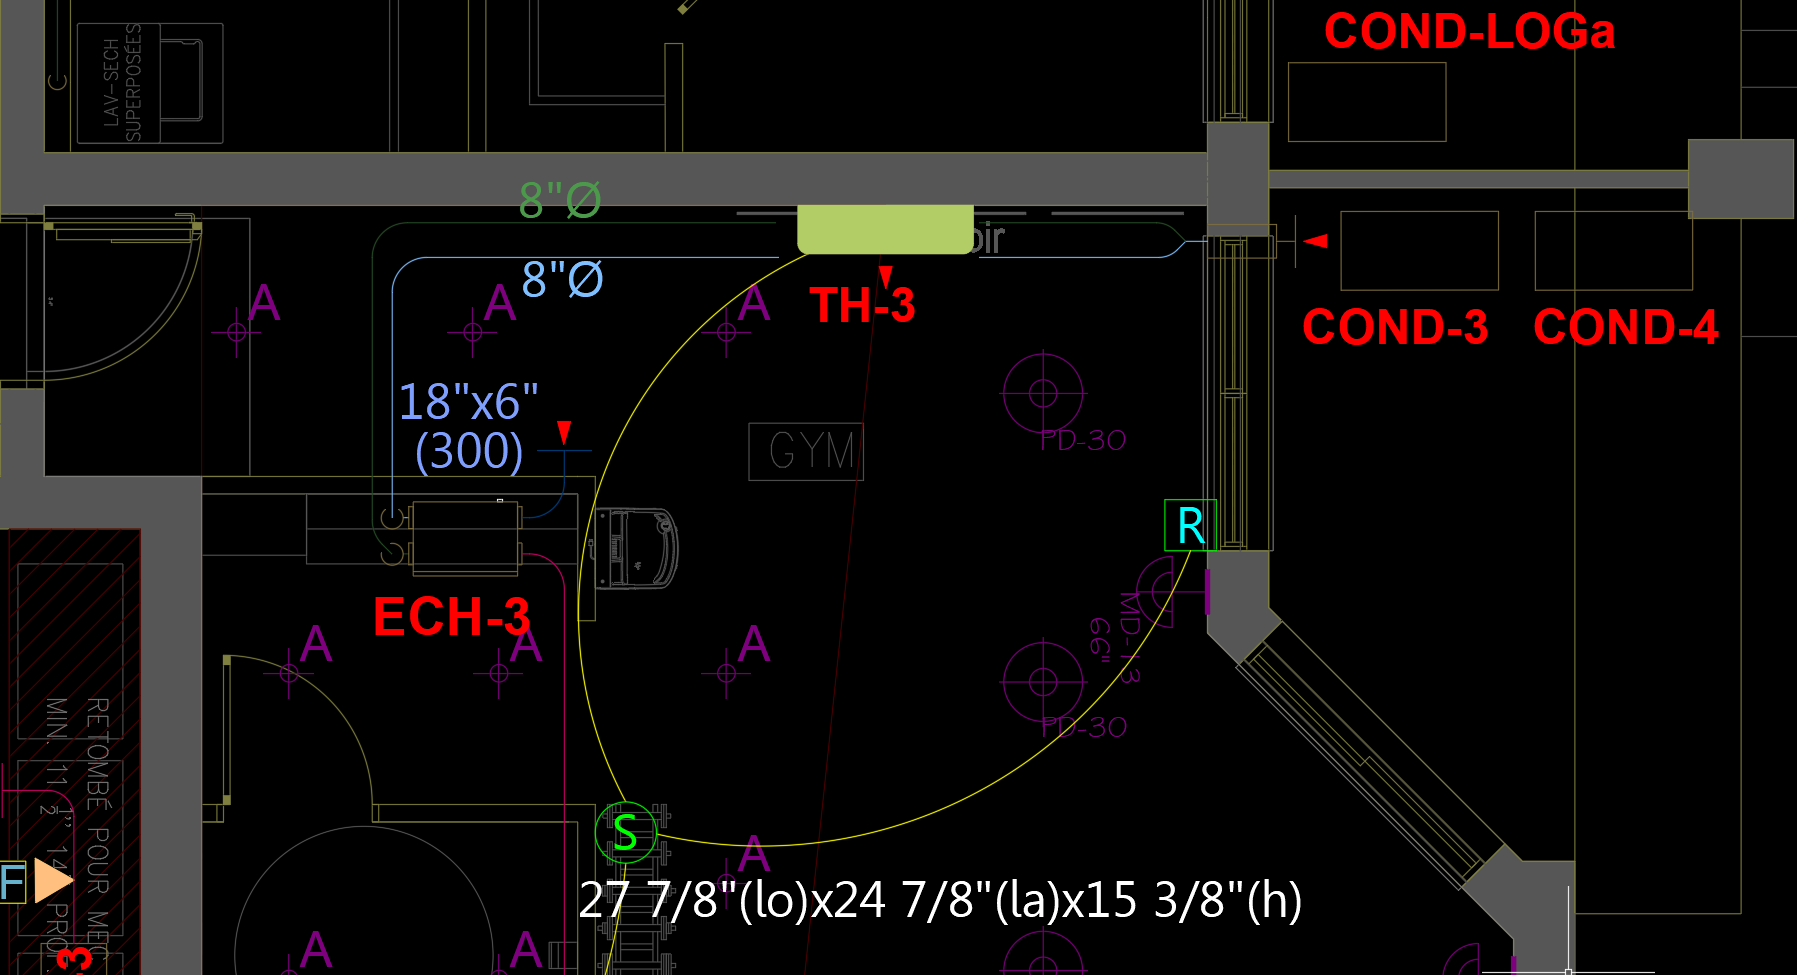Select the green circled S symbol
The image size is (1797, 975).
625,832
